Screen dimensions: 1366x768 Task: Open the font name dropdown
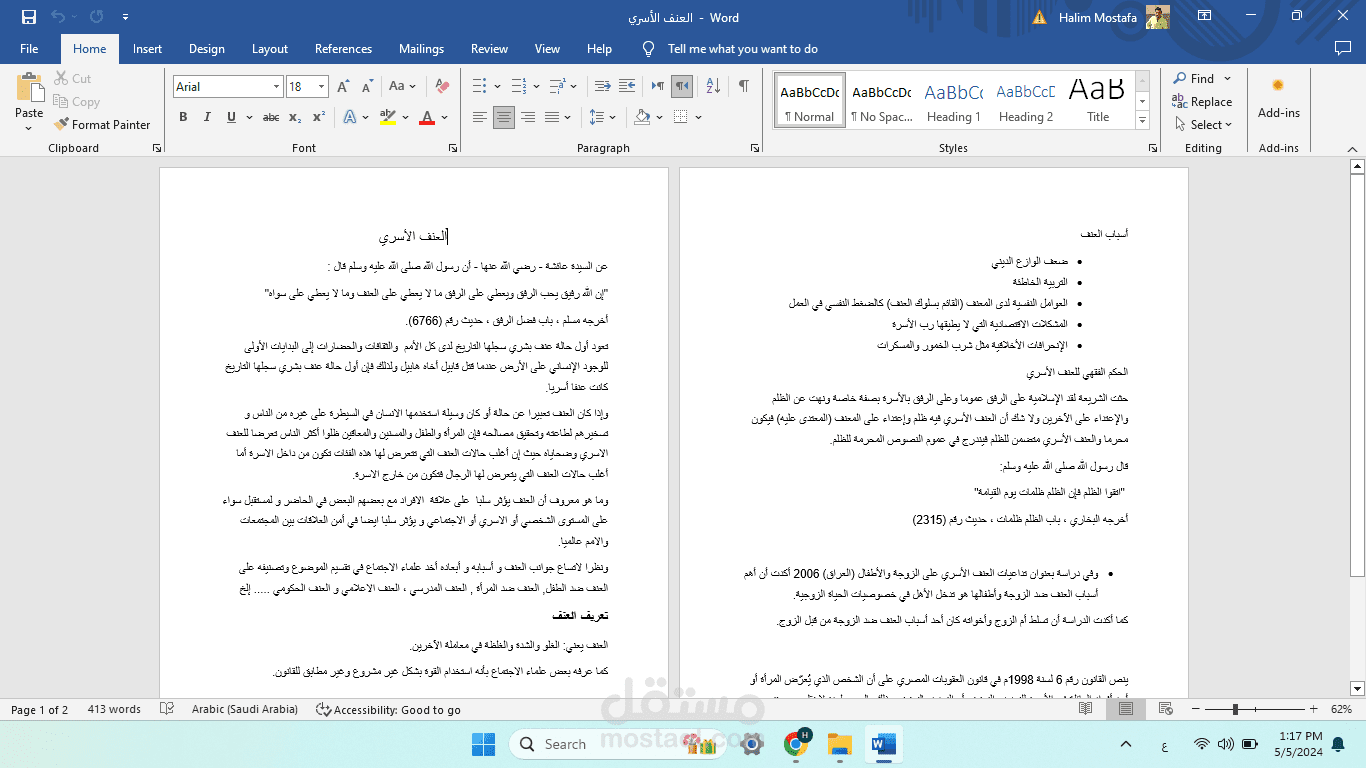[276, 87]
